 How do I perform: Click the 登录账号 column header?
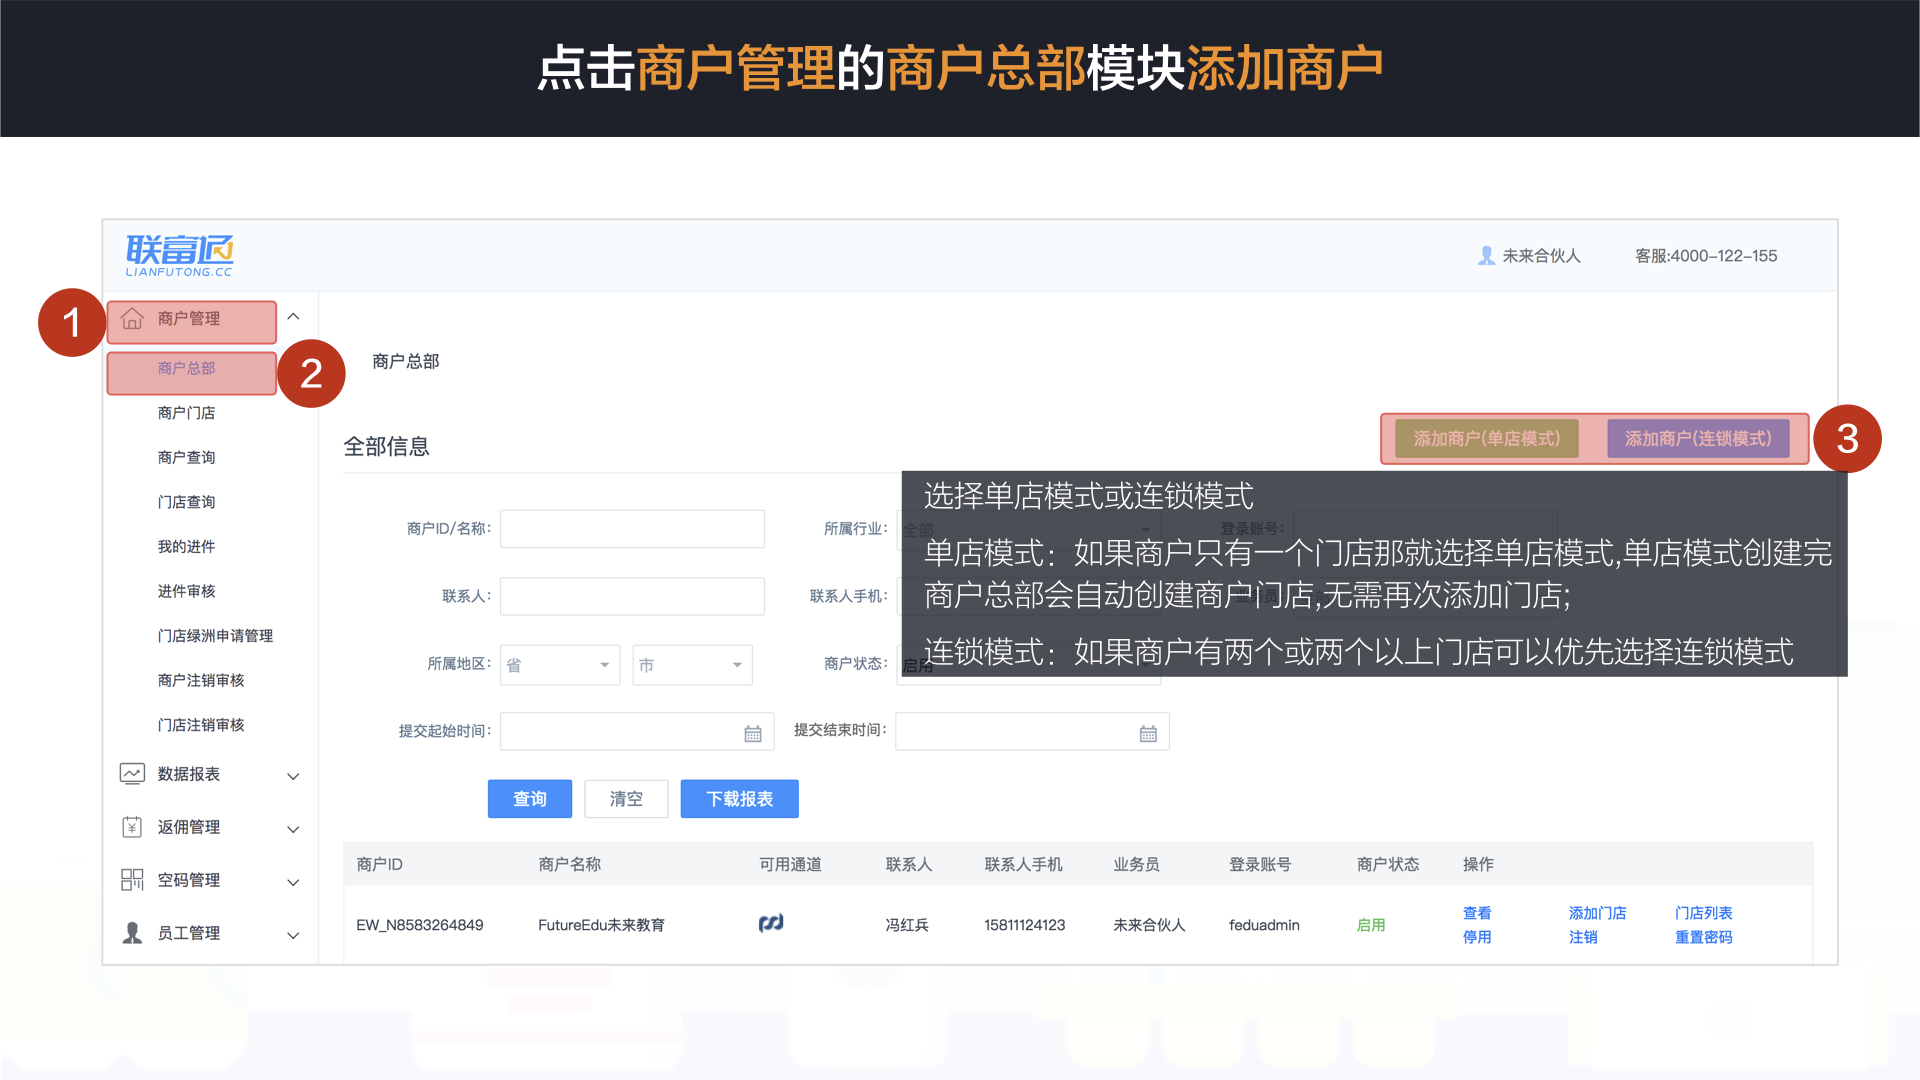pyautogui.click(x=1260, y=864)
